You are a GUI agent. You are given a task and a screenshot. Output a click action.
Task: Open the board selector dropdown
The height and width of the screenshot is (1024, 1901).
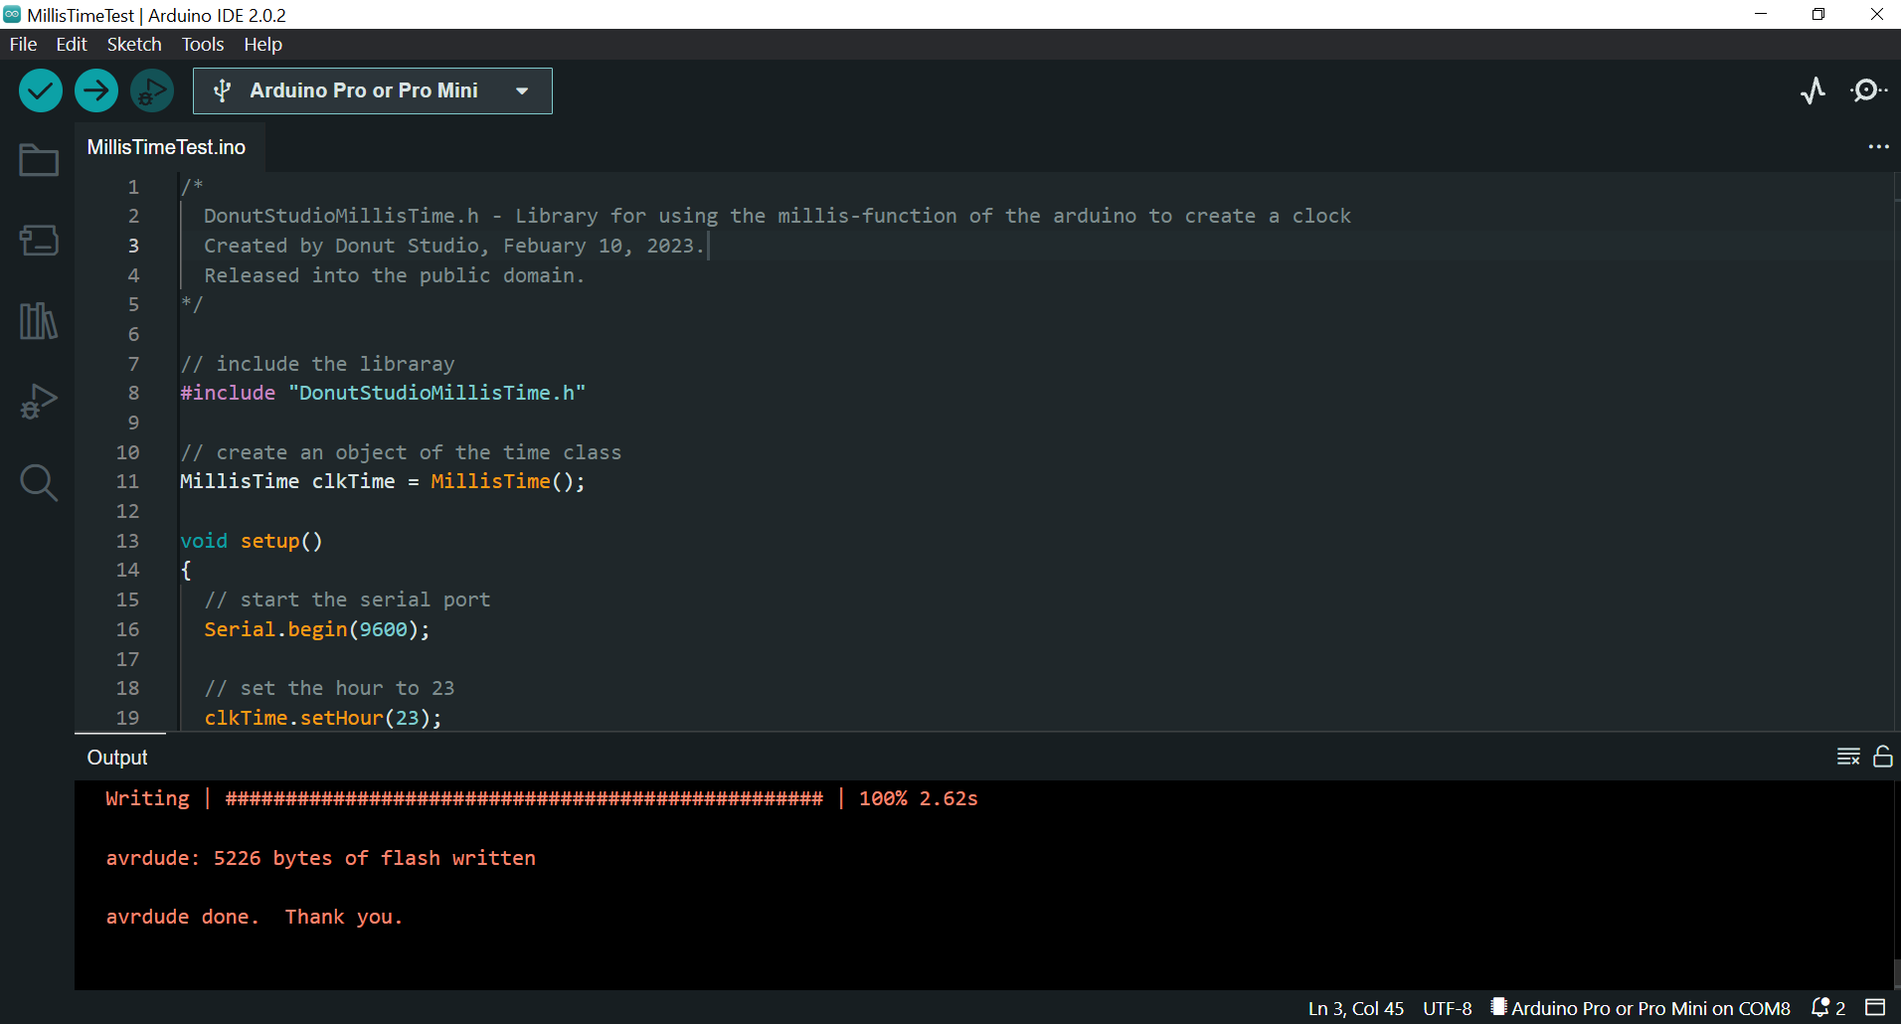522,90
